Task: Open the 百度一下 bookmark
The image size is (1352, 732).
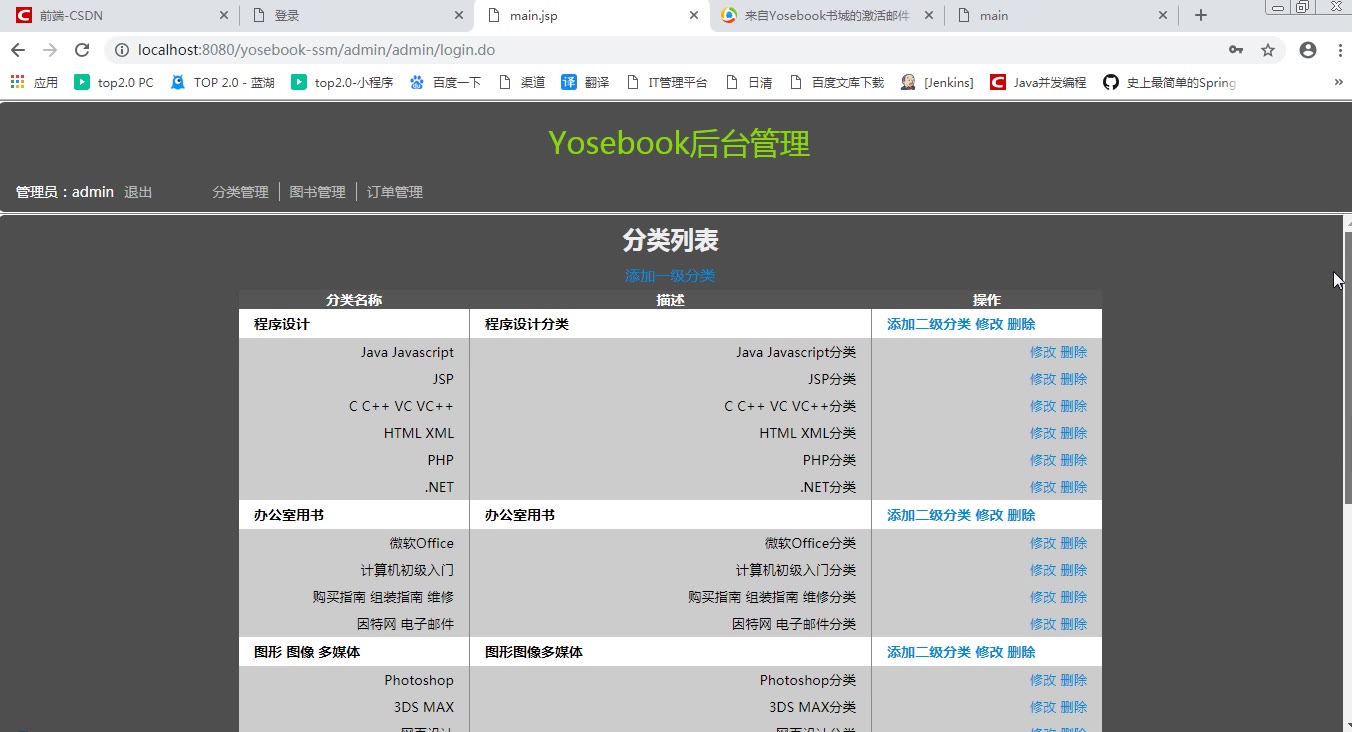Action: pyautogui.click(x=445, y=82)
